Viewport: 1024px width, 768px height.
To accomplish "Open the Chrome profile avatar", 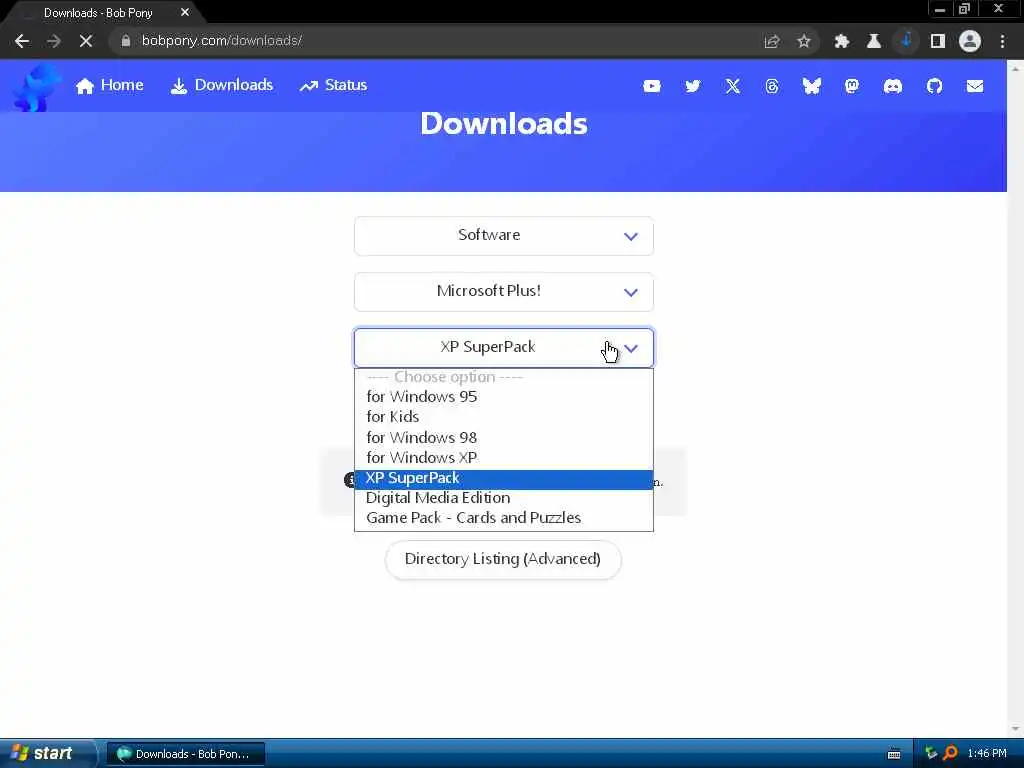I will click(x=970, y=41).
